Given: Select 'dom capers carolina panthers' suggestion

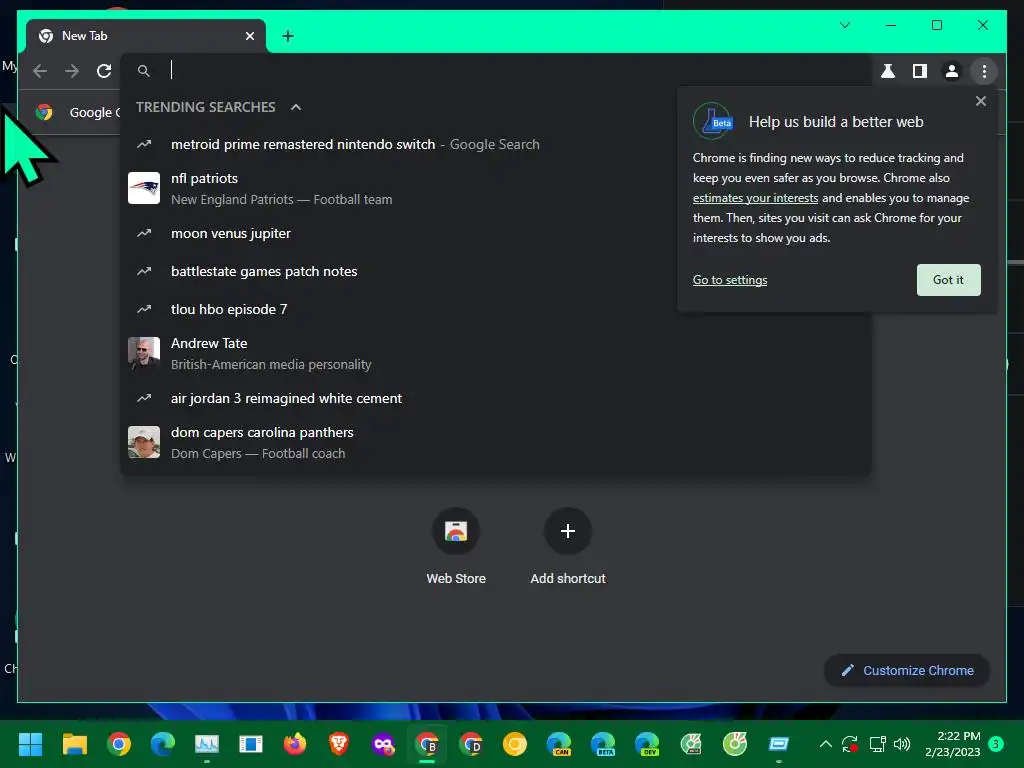Looking at the screenshot, I should [496, 442].
